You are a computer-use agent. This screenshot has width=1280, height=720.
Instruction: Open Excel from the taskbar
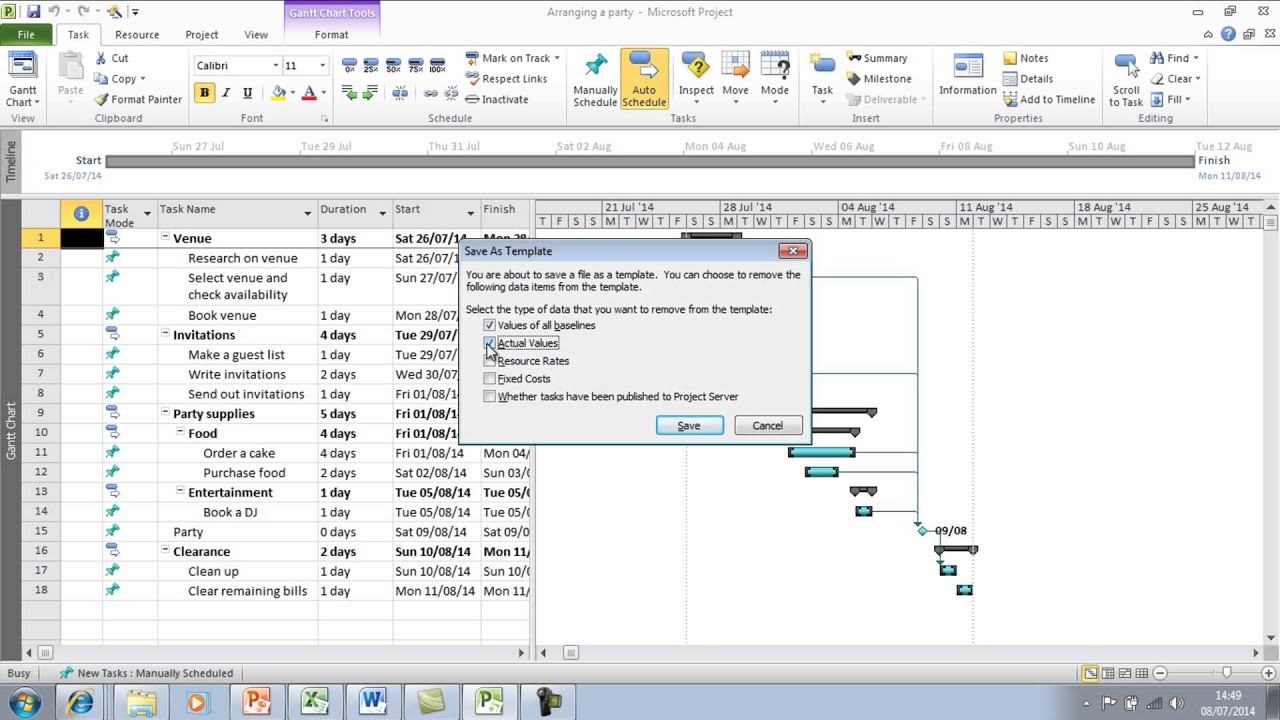pyautogui.click(x=314, y=702)
